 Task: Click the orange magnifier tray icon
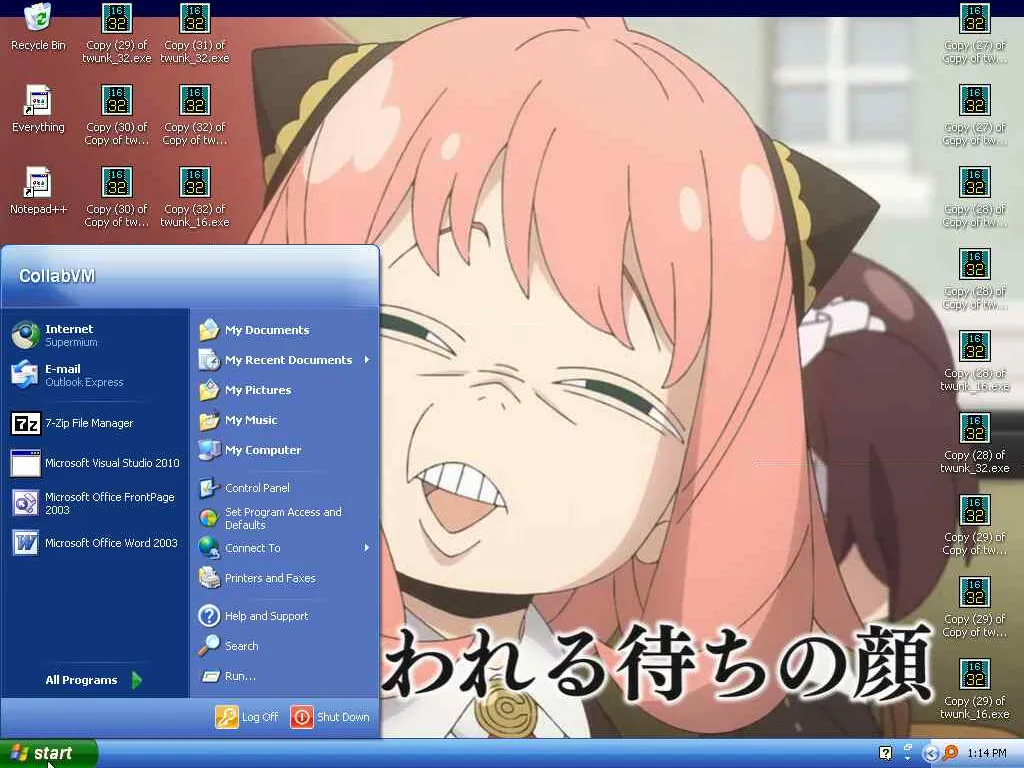[951, 754]
